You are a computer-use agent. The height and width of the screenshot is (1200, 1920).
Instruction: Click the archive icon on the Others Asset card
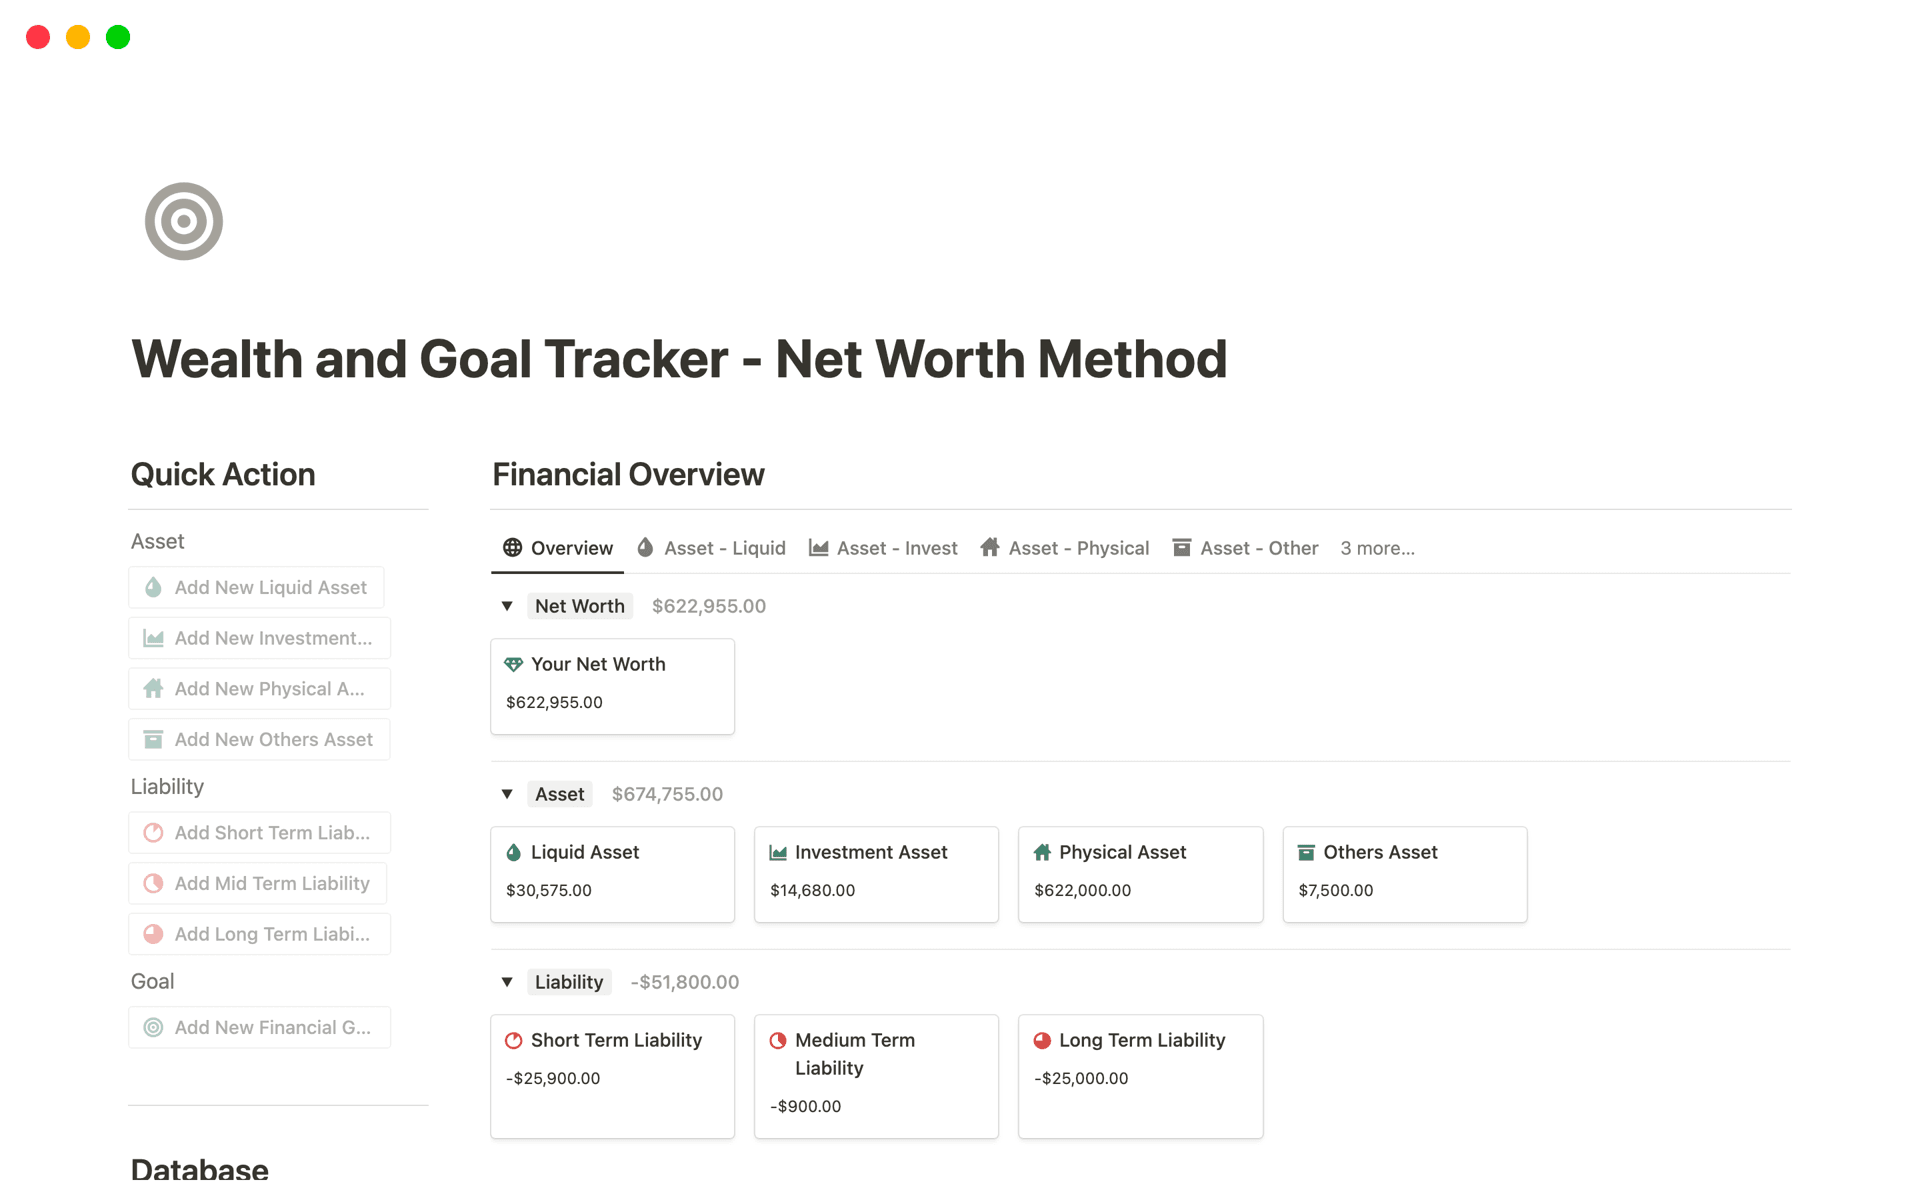click(x=1305, y=852)
